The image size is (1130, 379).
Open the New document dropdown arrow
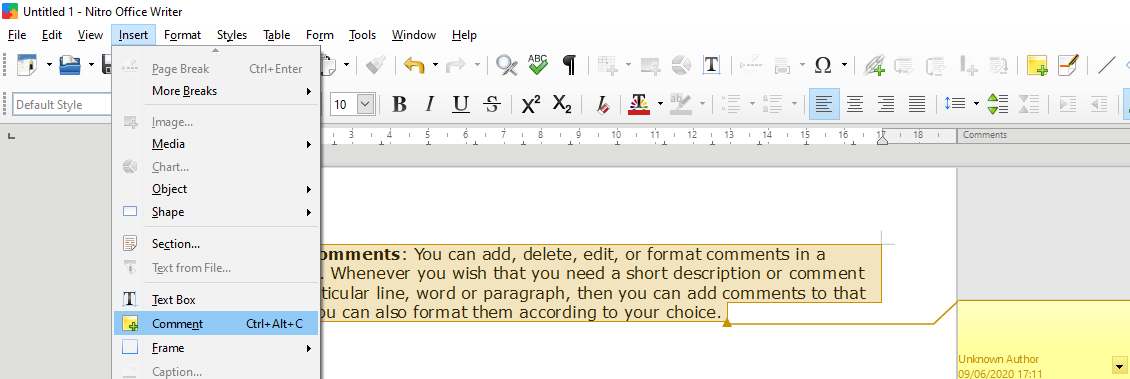click(x=49, y=66)
